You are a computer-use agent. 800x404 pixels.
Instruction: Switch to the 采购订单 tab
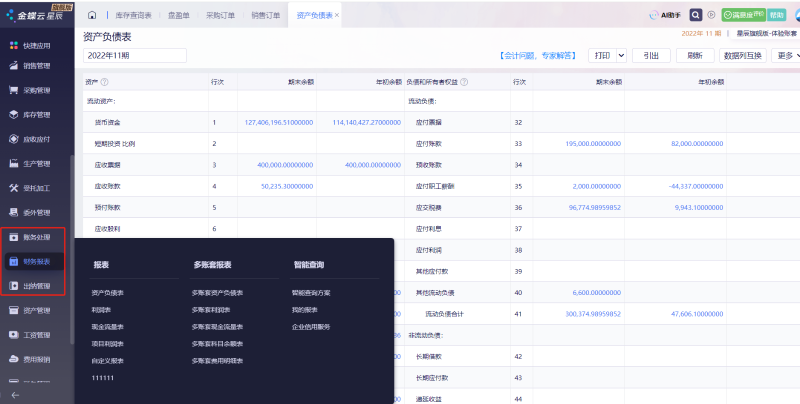pyautogui.click(x=220, y=15)
